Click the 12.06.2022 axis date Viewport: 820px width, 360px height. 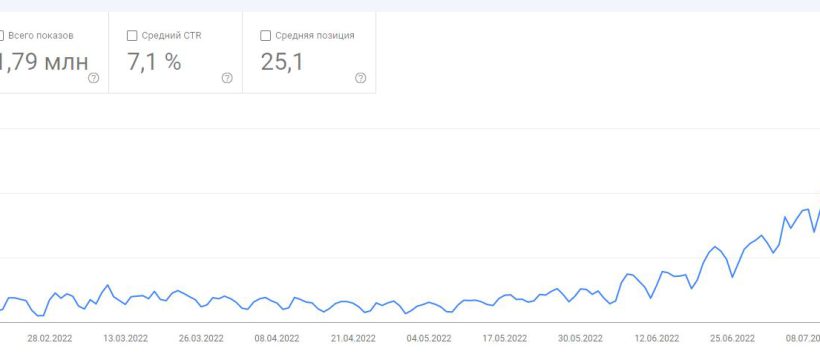657,339
